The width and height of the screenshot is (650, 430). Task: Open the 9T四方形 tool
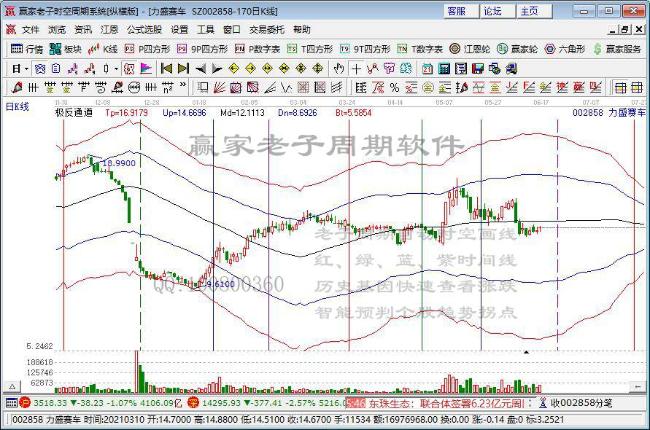pos(365,49)
